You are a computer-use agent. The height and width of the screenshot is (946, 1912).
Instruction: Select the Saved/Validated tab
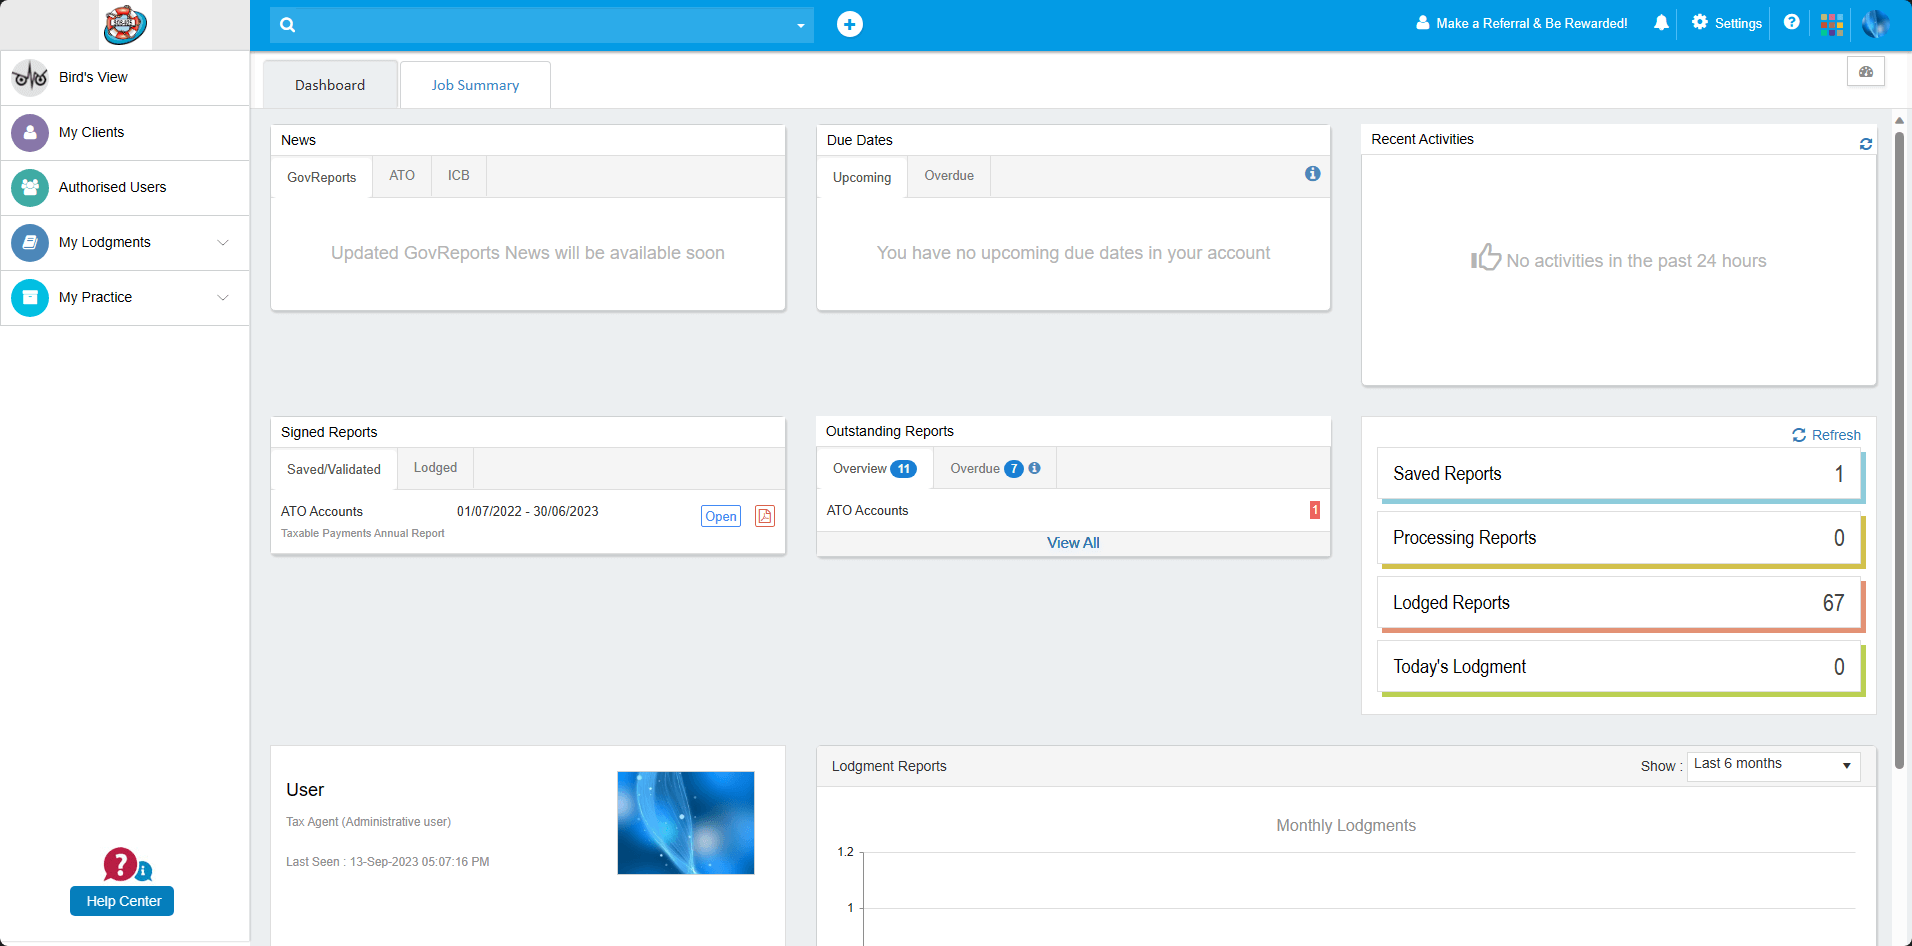[x=334, y=469]
